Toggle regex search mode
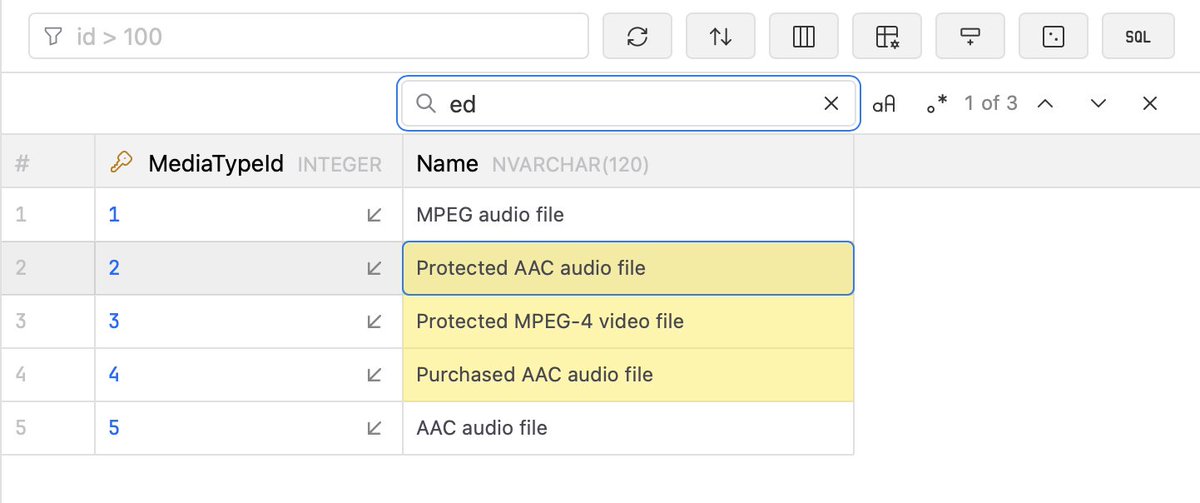The height and width of the screenshot is (503, 1200). [x=936, y=104]
